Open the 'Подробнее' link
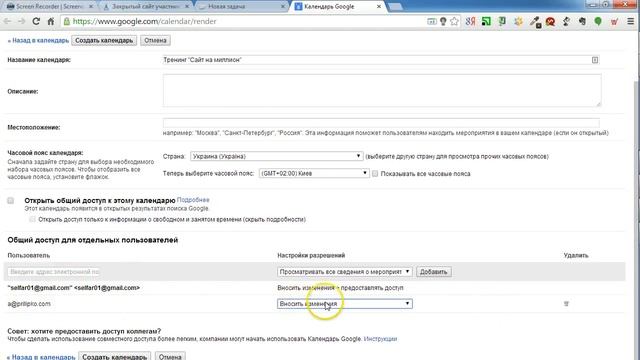The height and width of the screenshot is (360, 640). [193, 200]
